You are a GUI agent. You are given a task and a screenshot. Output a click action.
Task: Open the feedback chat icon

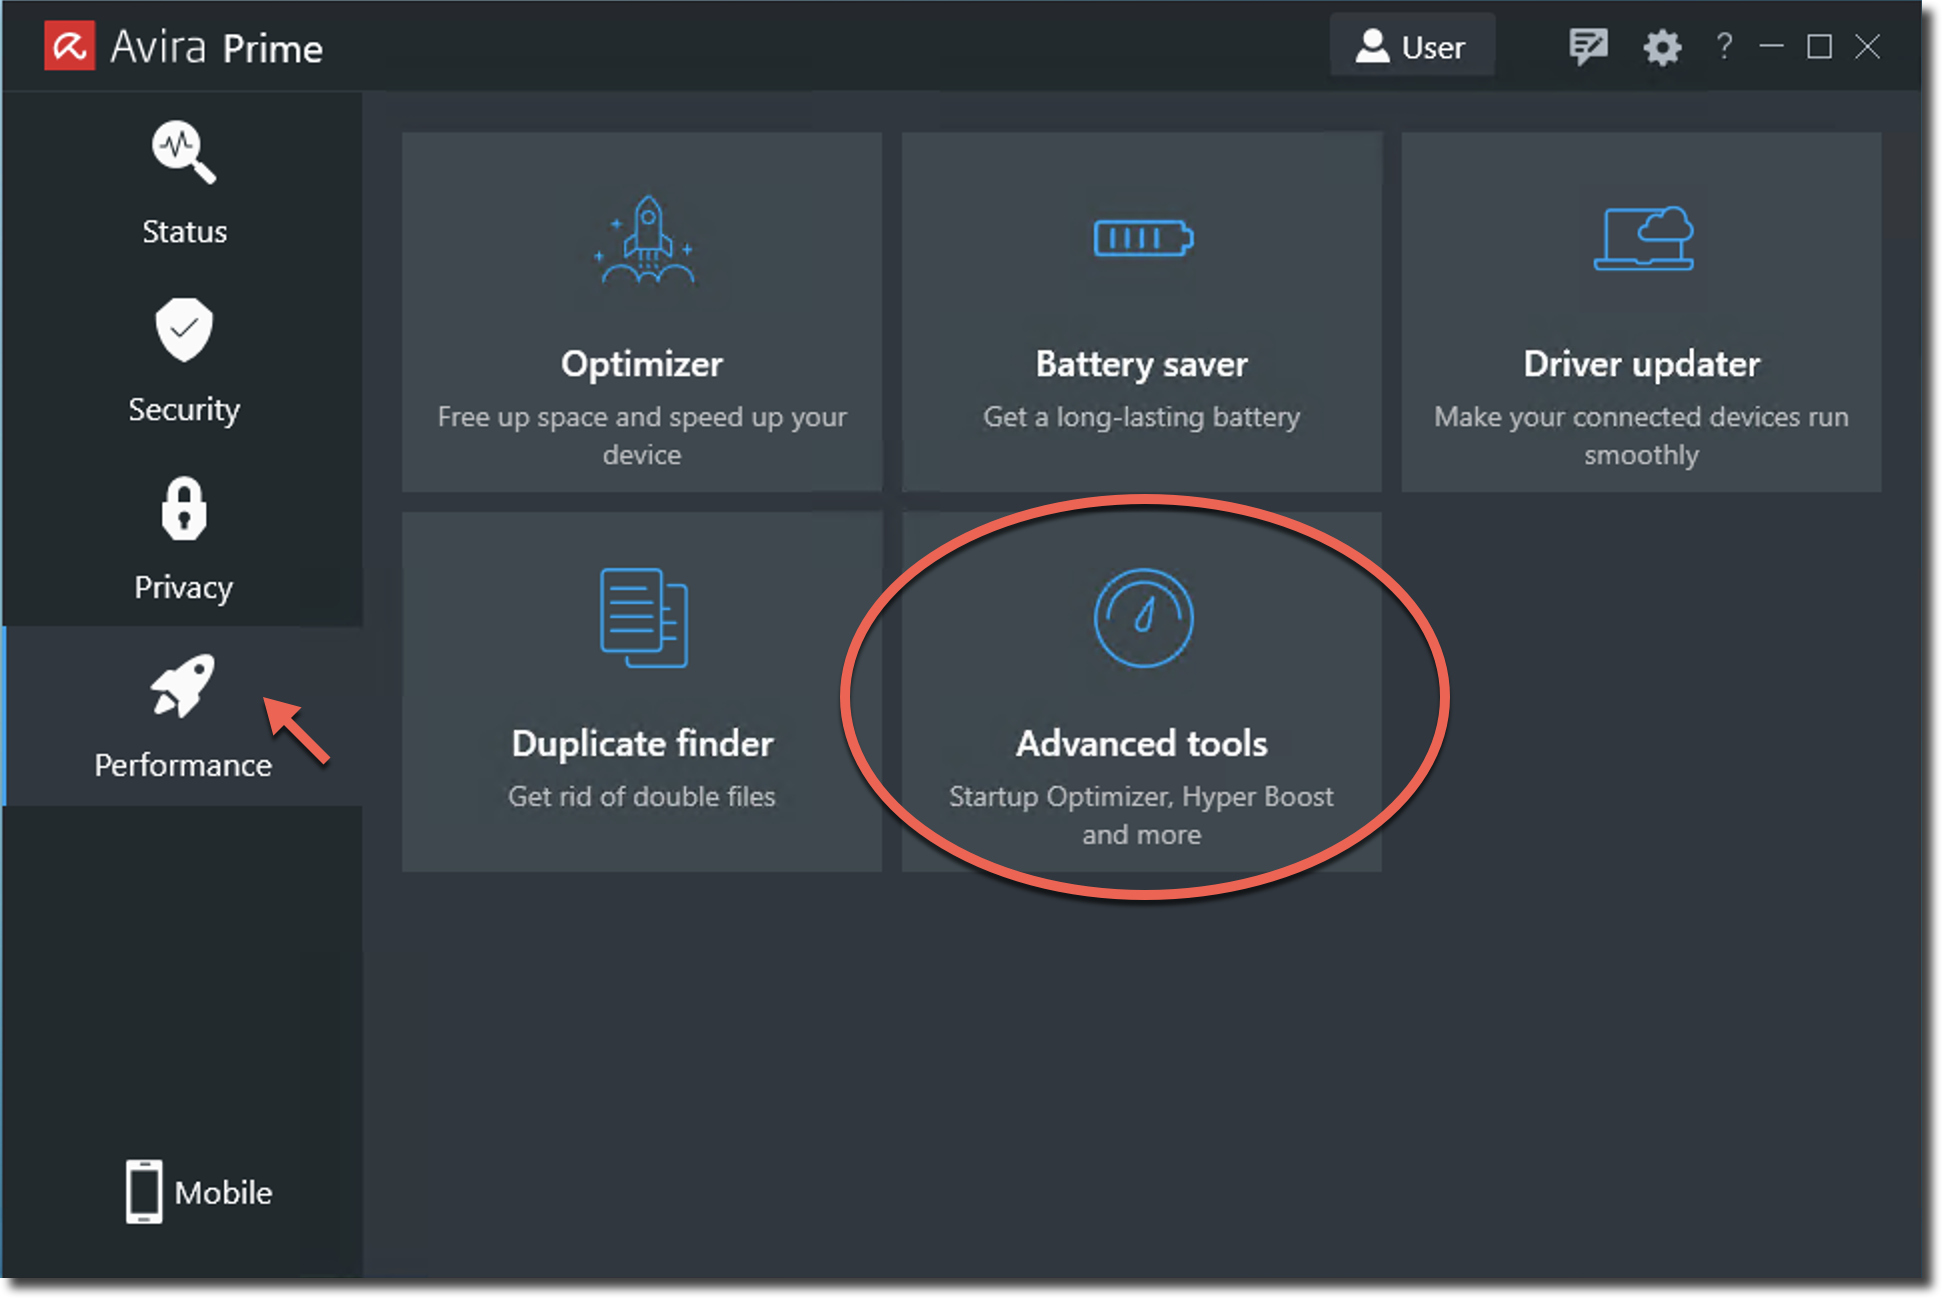click(x=1588, y=46)
